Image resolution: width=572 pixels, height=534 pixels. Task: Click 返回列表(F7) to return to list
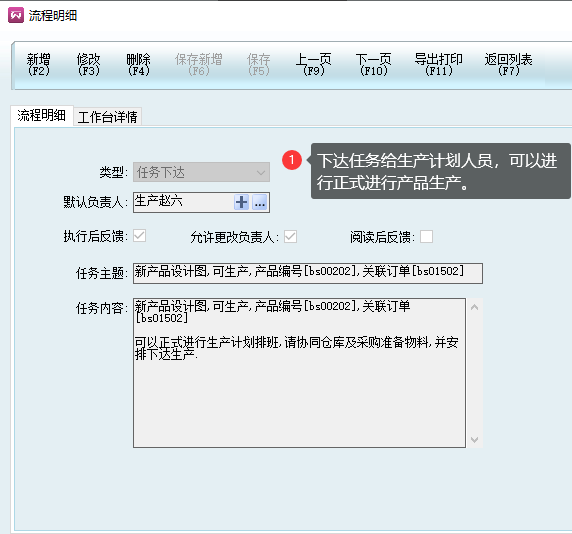click(509, 65)
